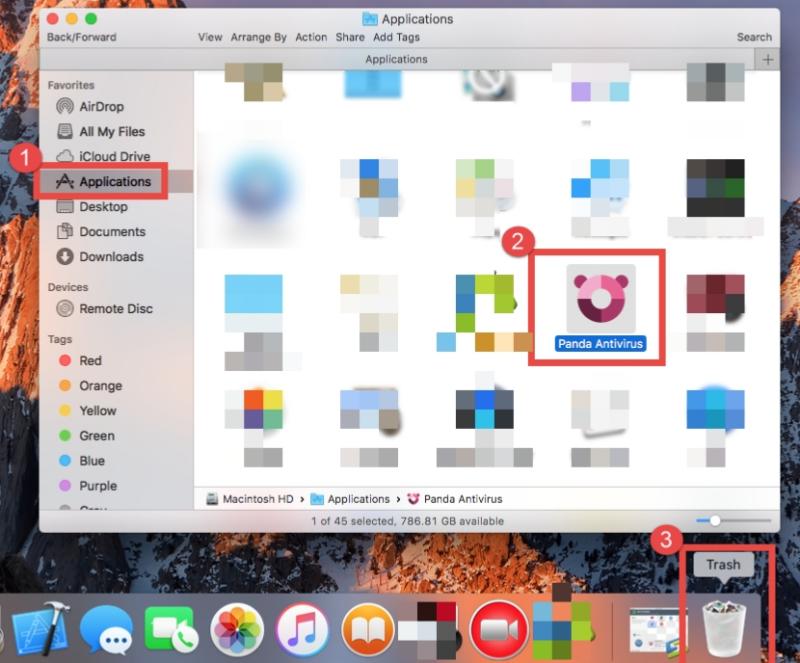This screenshot has width=800, height=663.
Task: Open the Trash in the Dock
Action: click(724, 627)
